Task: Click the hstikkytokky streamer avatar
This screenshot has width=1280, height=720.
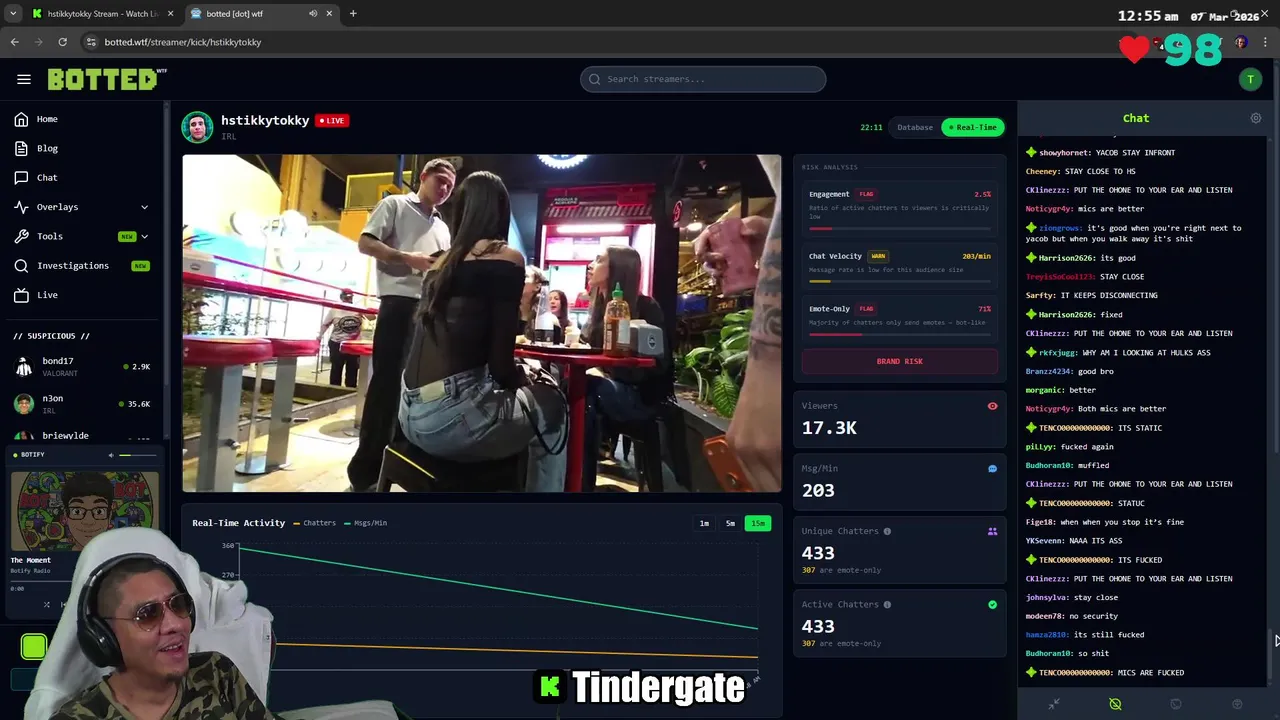Action: [197, 127]
